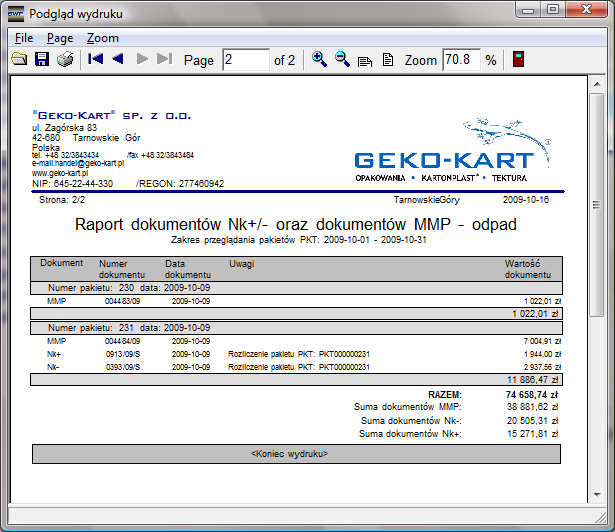Save the report using floppy icon
This screenshot has width=615, height=532.
(42, 60)
